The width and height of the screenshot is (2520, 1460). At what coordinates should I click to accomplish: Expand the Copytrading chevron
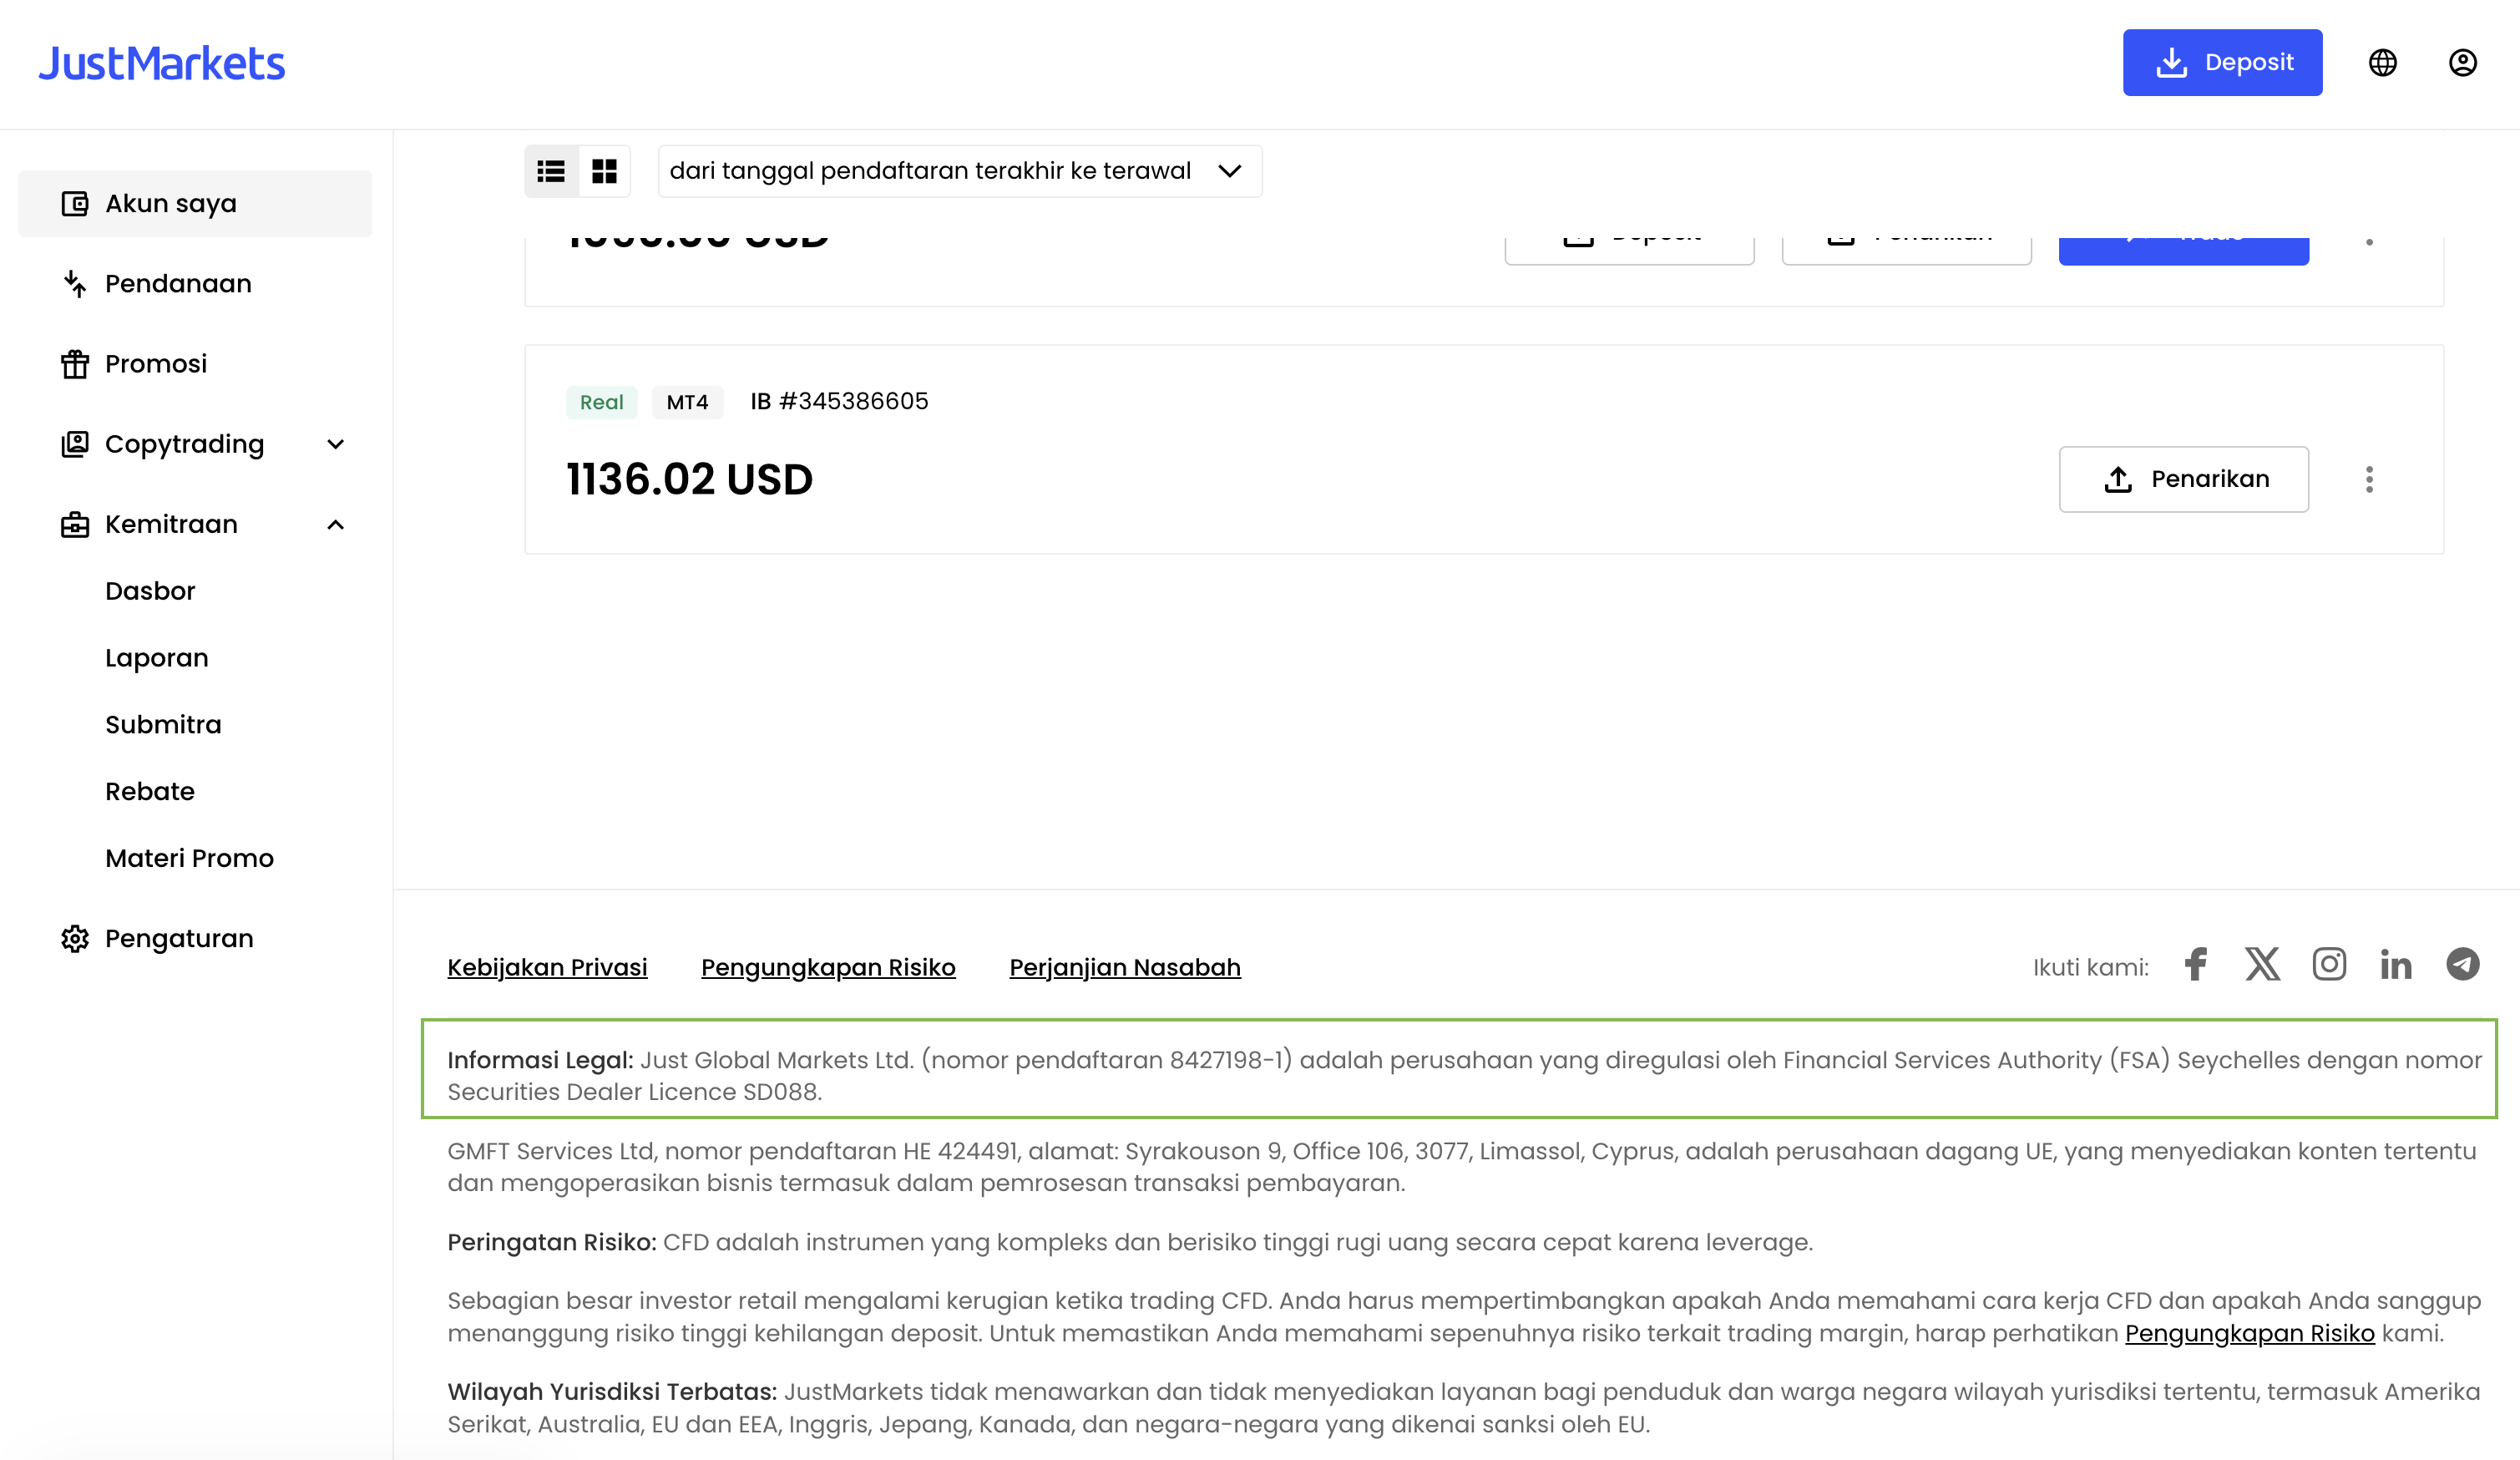coord(336,444)
